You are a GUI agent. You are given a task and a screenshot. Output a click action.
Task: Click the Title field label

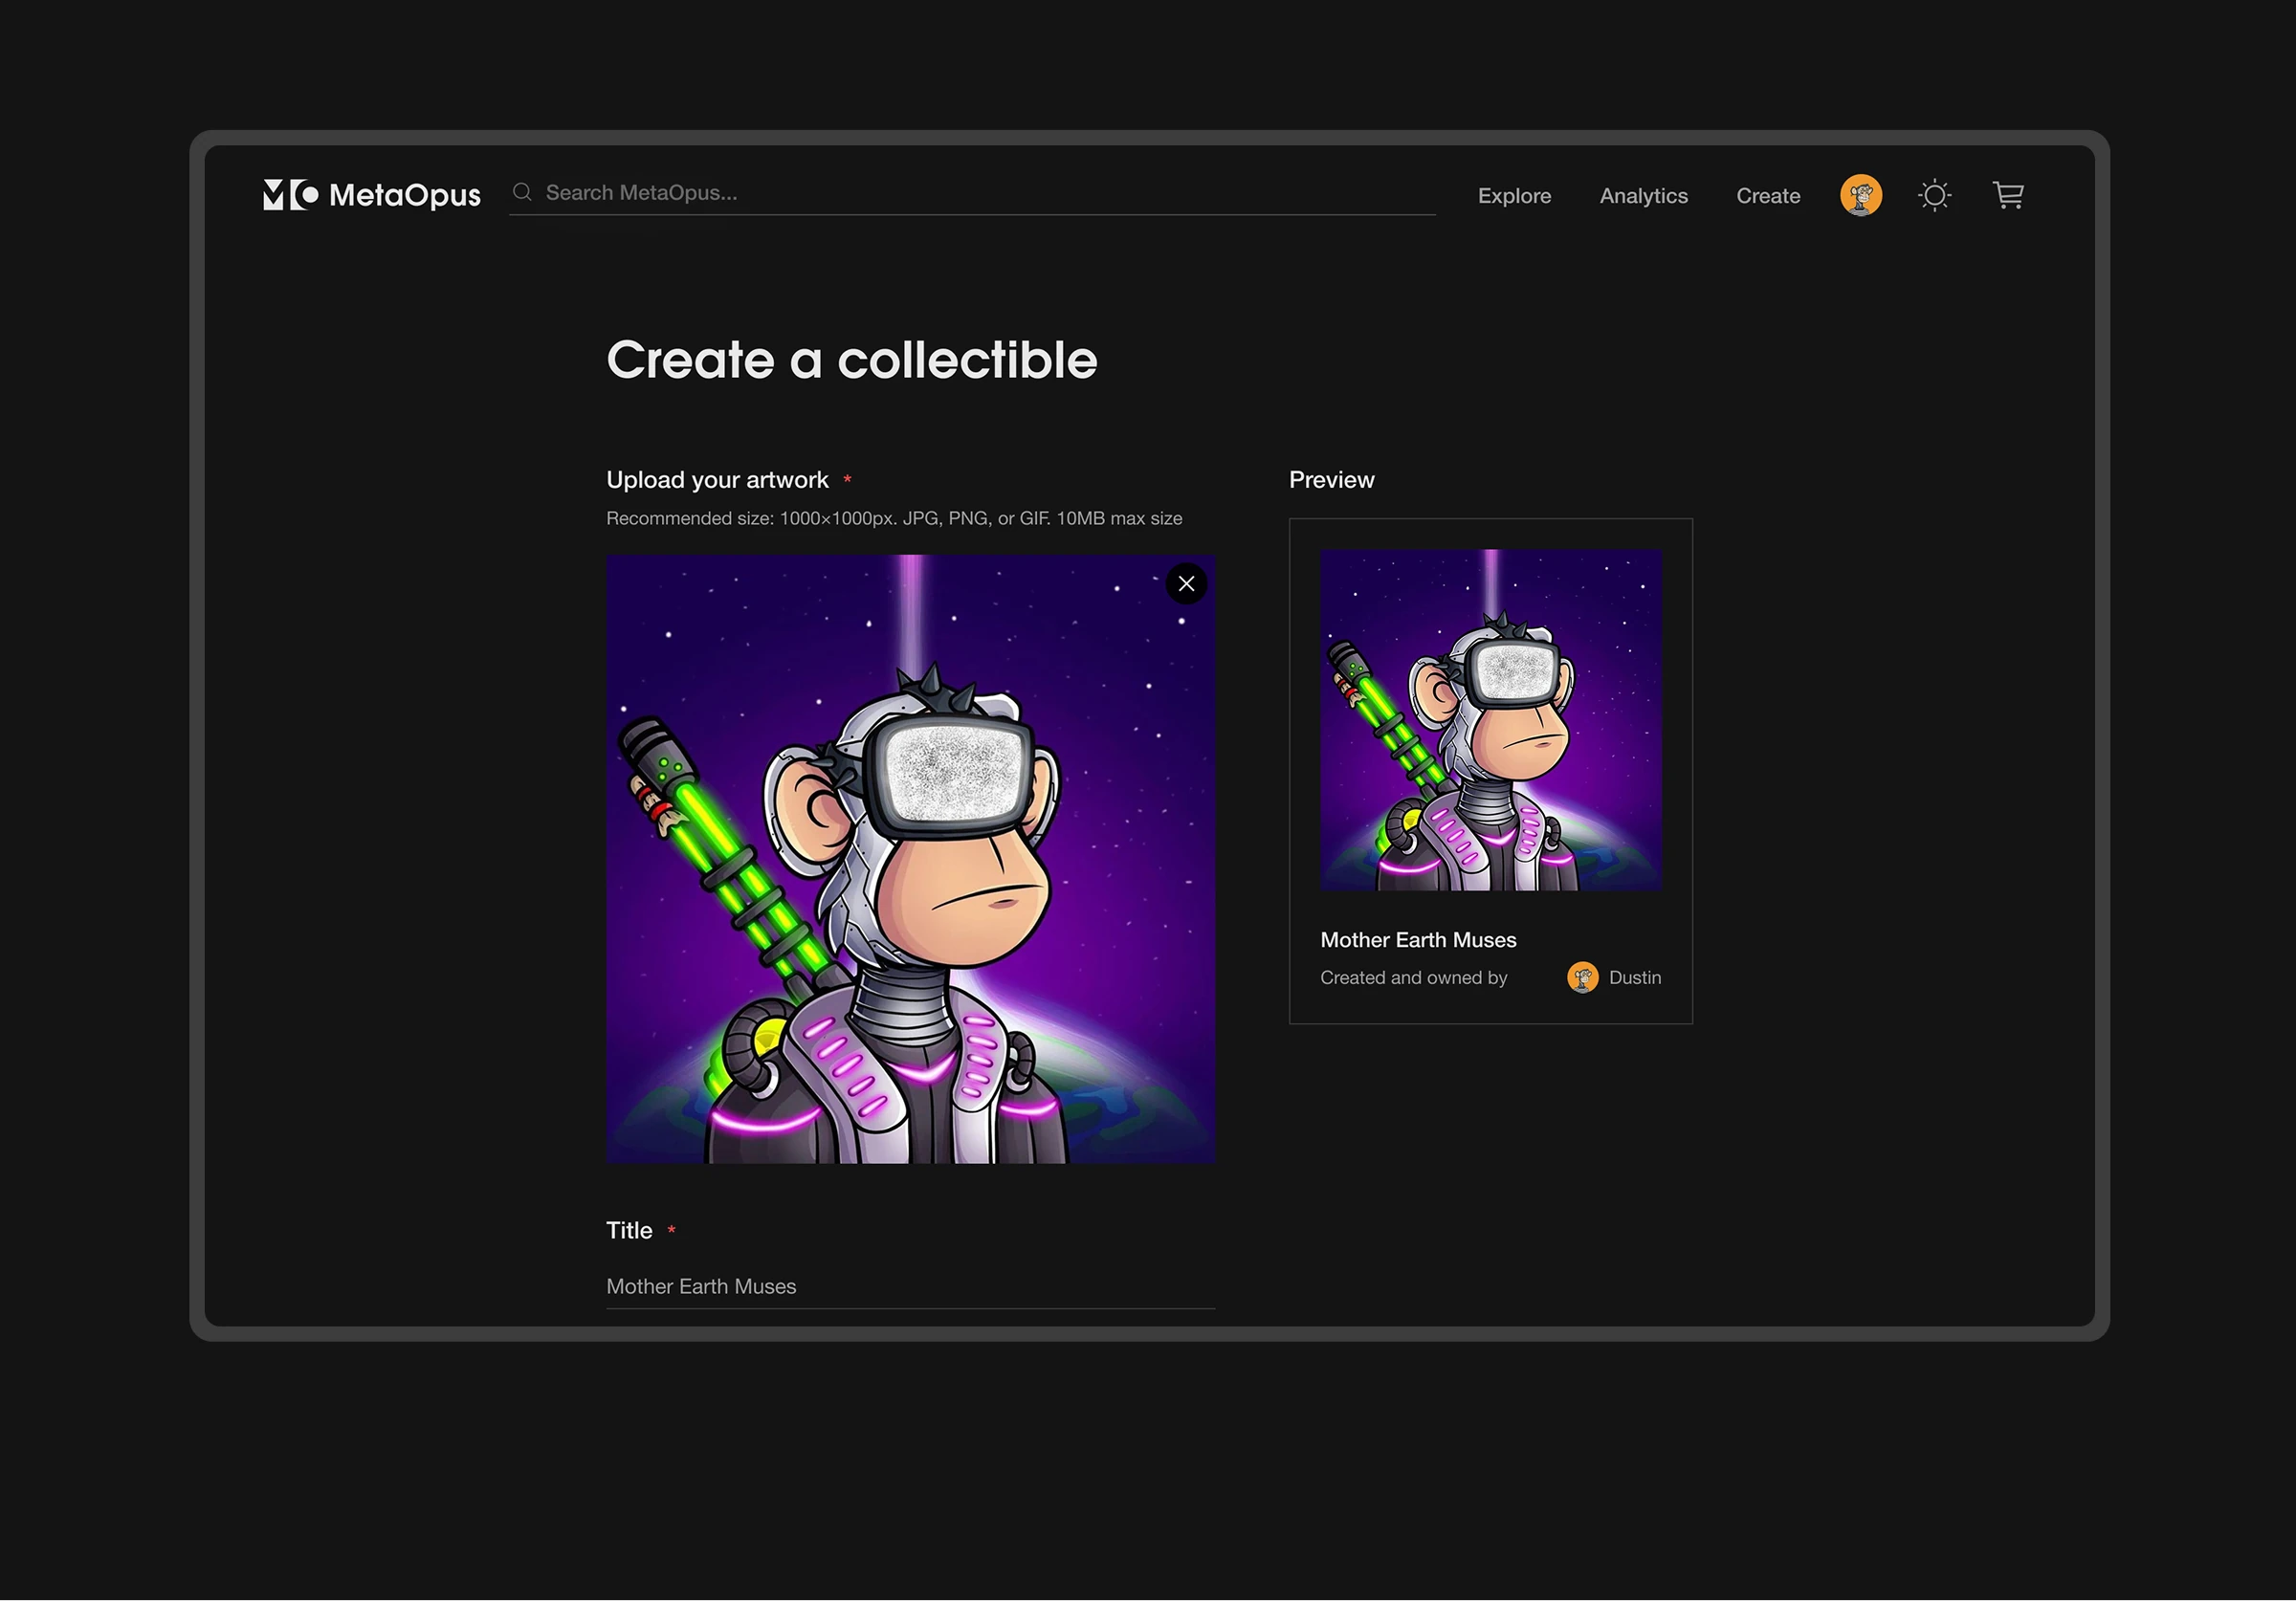pyautogui.click(x=629, y=1230)
